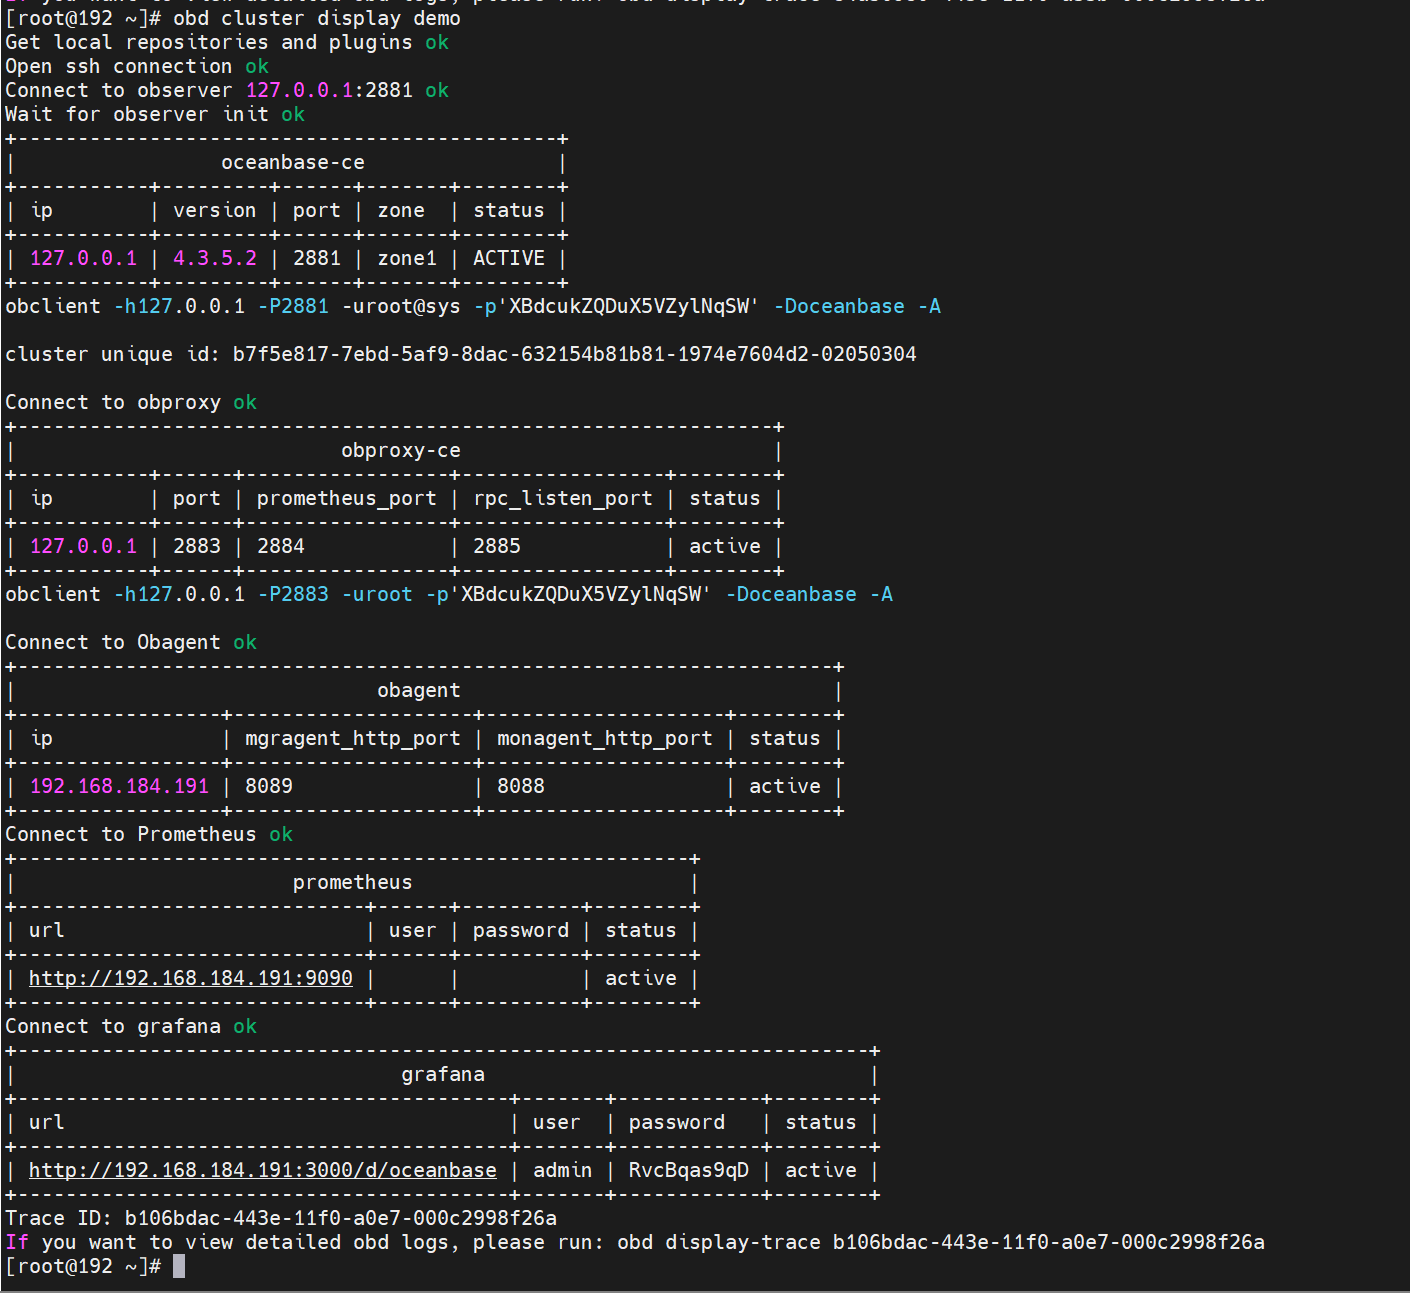
Task: Click the prometheus table title
Action: (x=353, y=882)
